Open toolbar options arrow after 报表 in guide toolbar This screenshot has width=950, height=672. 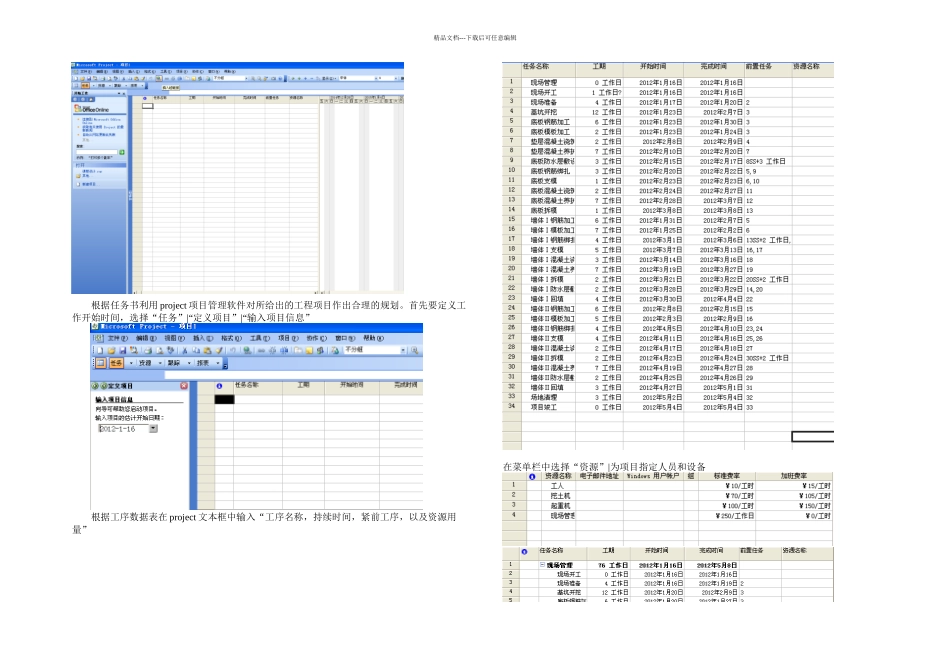(225, 366)
